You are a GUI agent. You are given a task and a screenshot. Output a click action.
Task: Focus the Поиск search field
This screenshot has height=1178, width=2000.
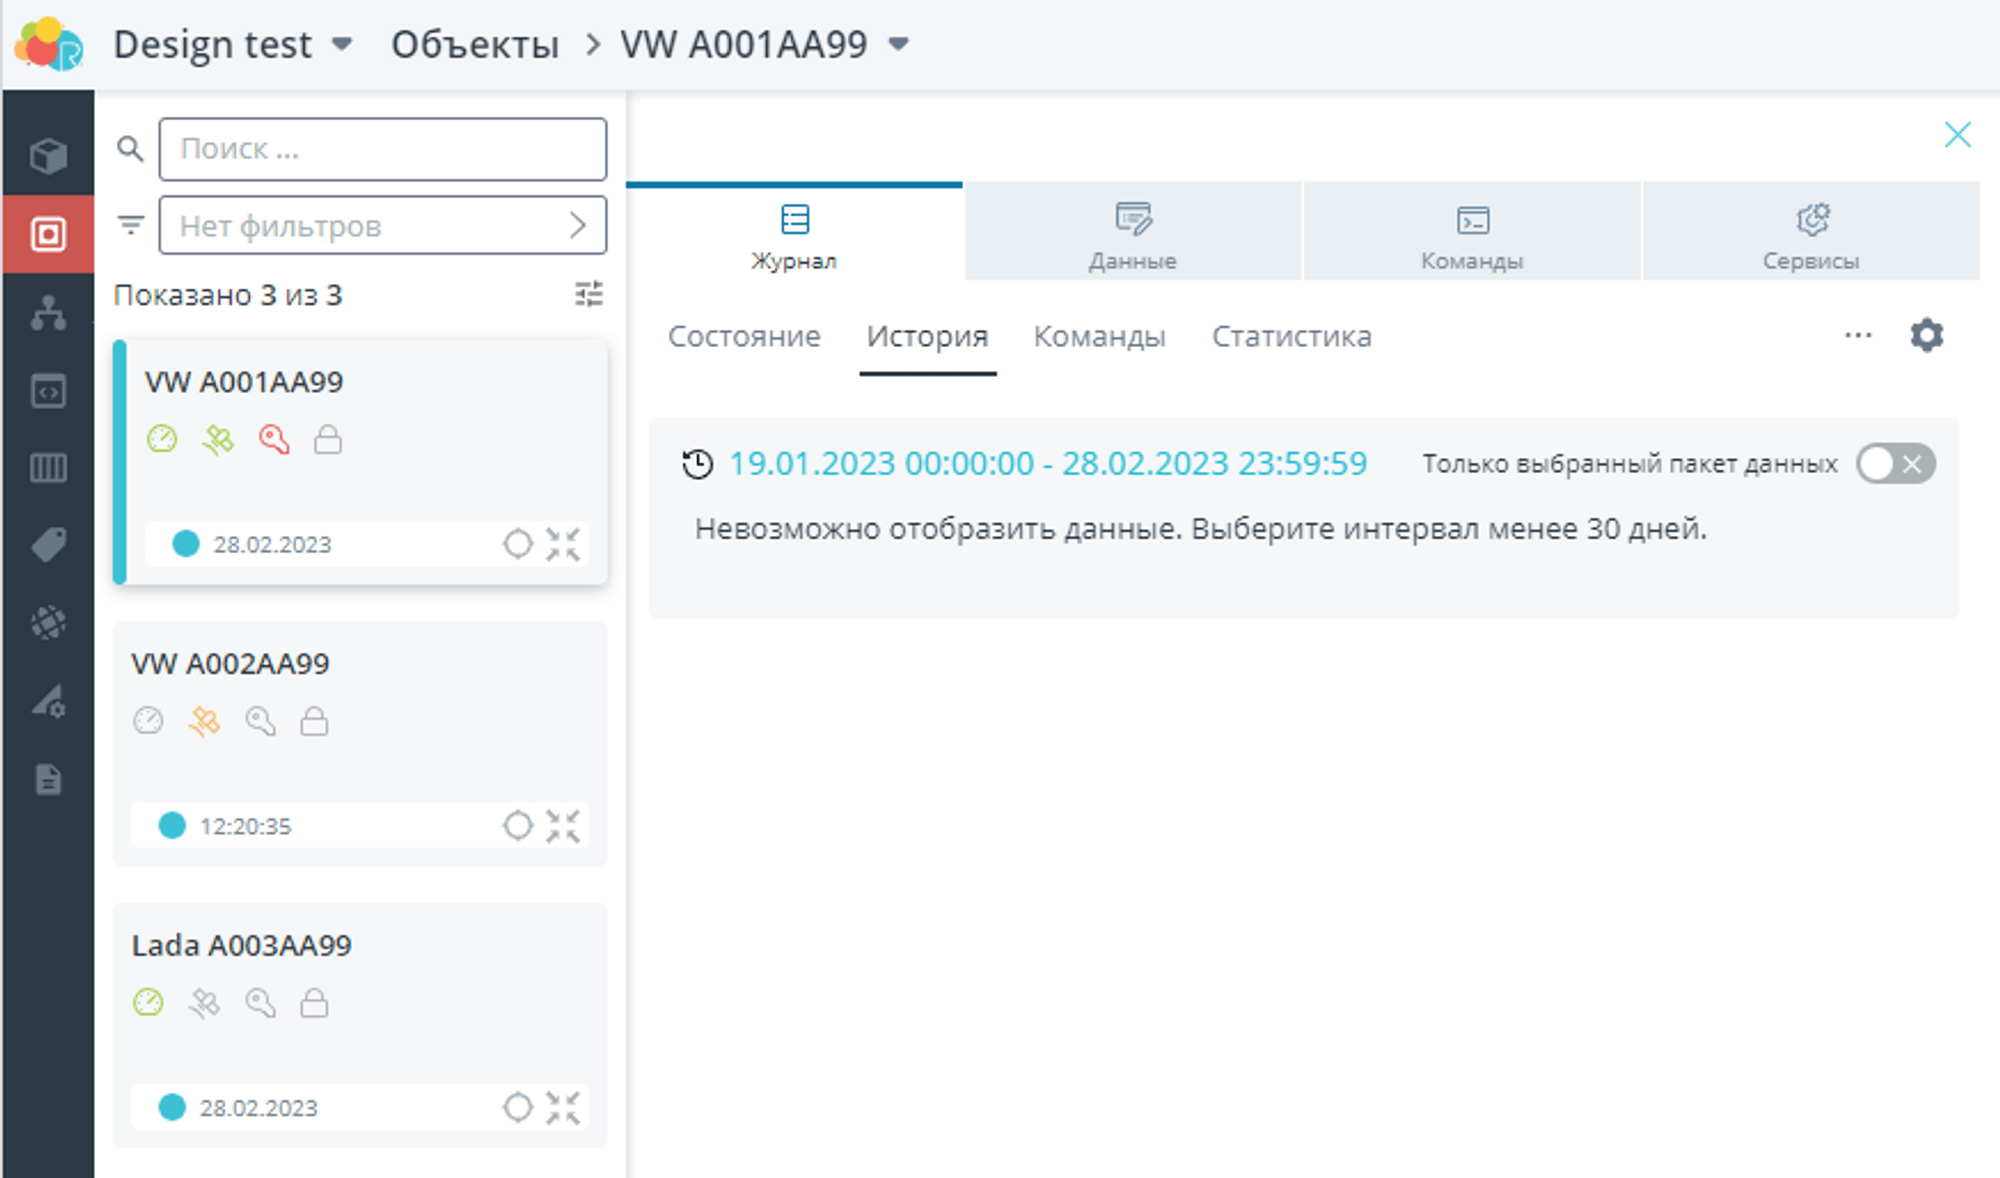click(382, 149)
